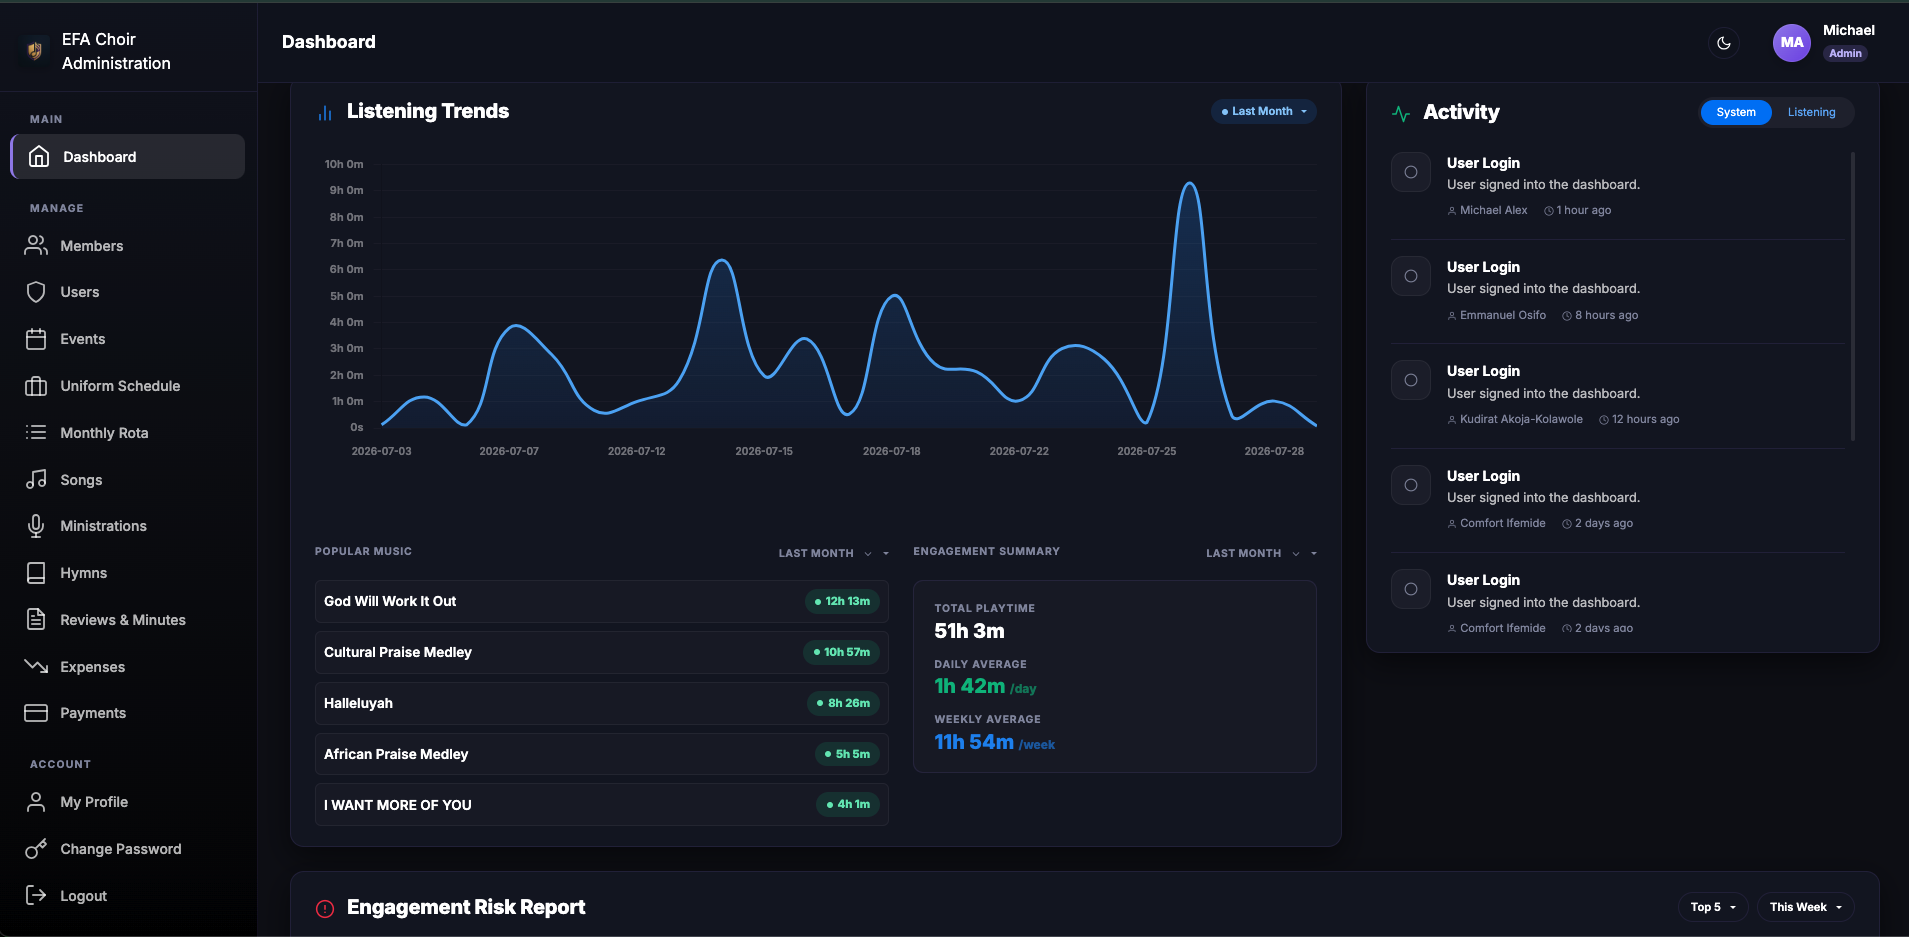Select the Halleluyah song row

click(x=601, y=703)
